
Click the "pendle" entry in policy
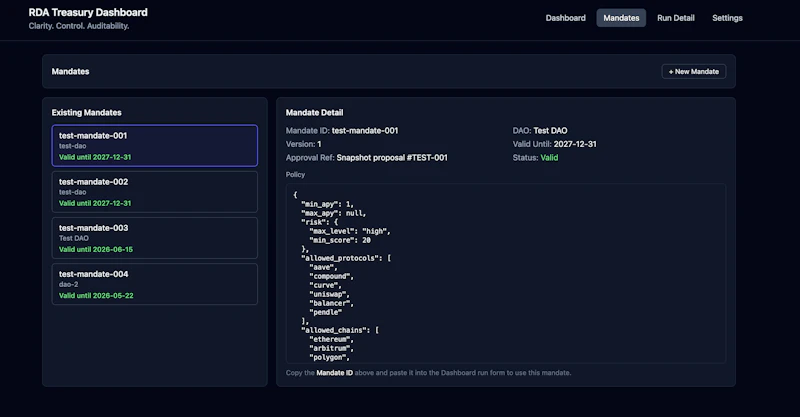coord(325,312)
